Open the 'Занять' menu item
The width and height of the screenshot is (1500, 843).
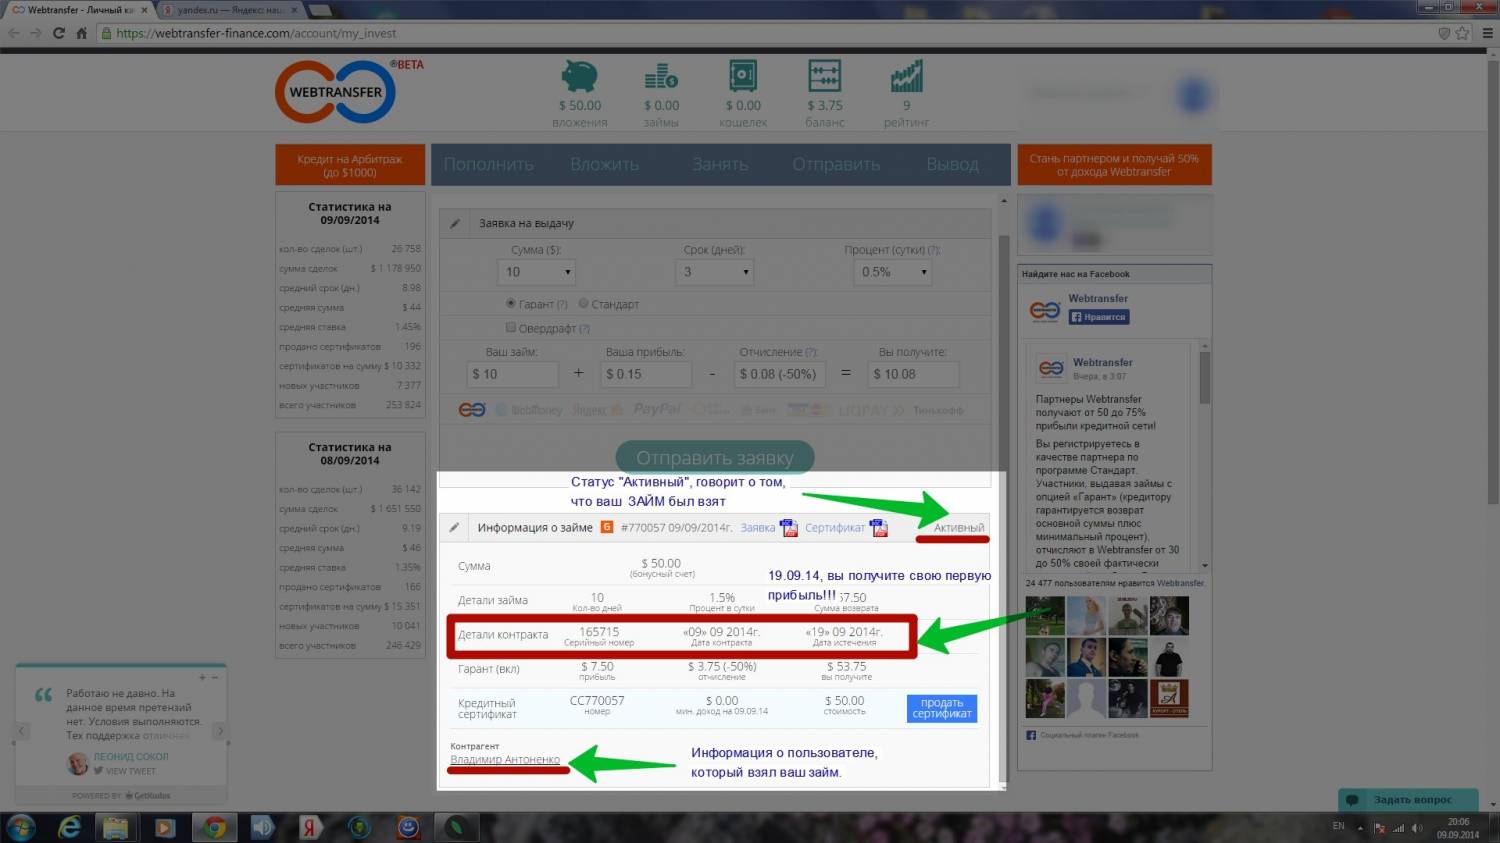coord(720,164)
